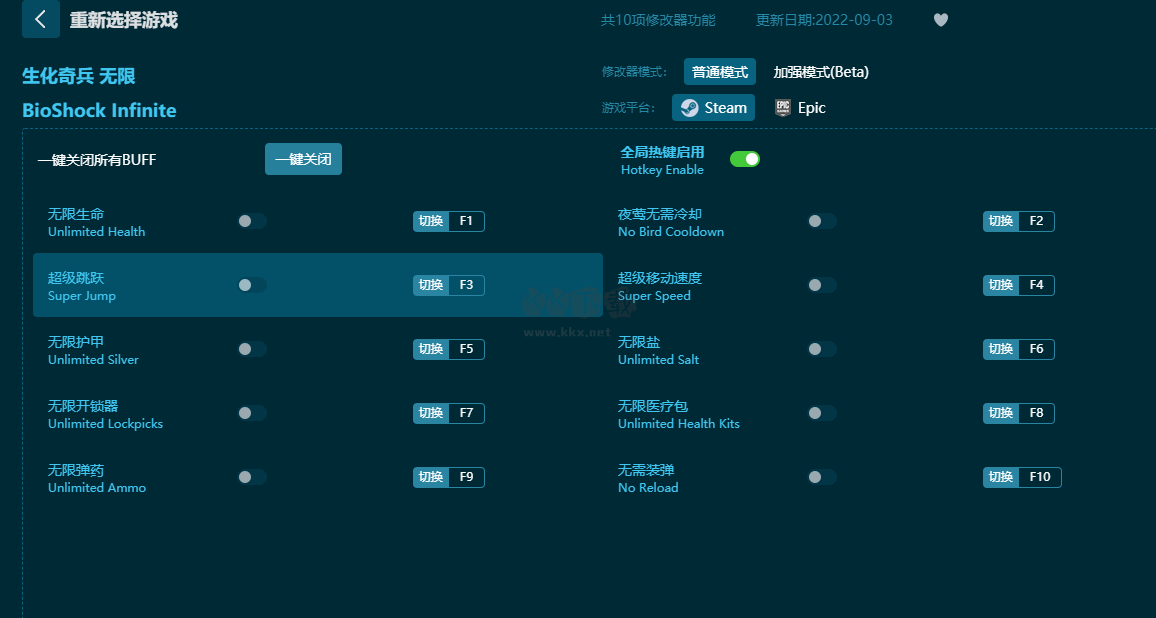The width and height of the screenshot is (1156, 618).
Task: Switch to 加强模式(Beta) mode tab
Action: pos(821,72)
